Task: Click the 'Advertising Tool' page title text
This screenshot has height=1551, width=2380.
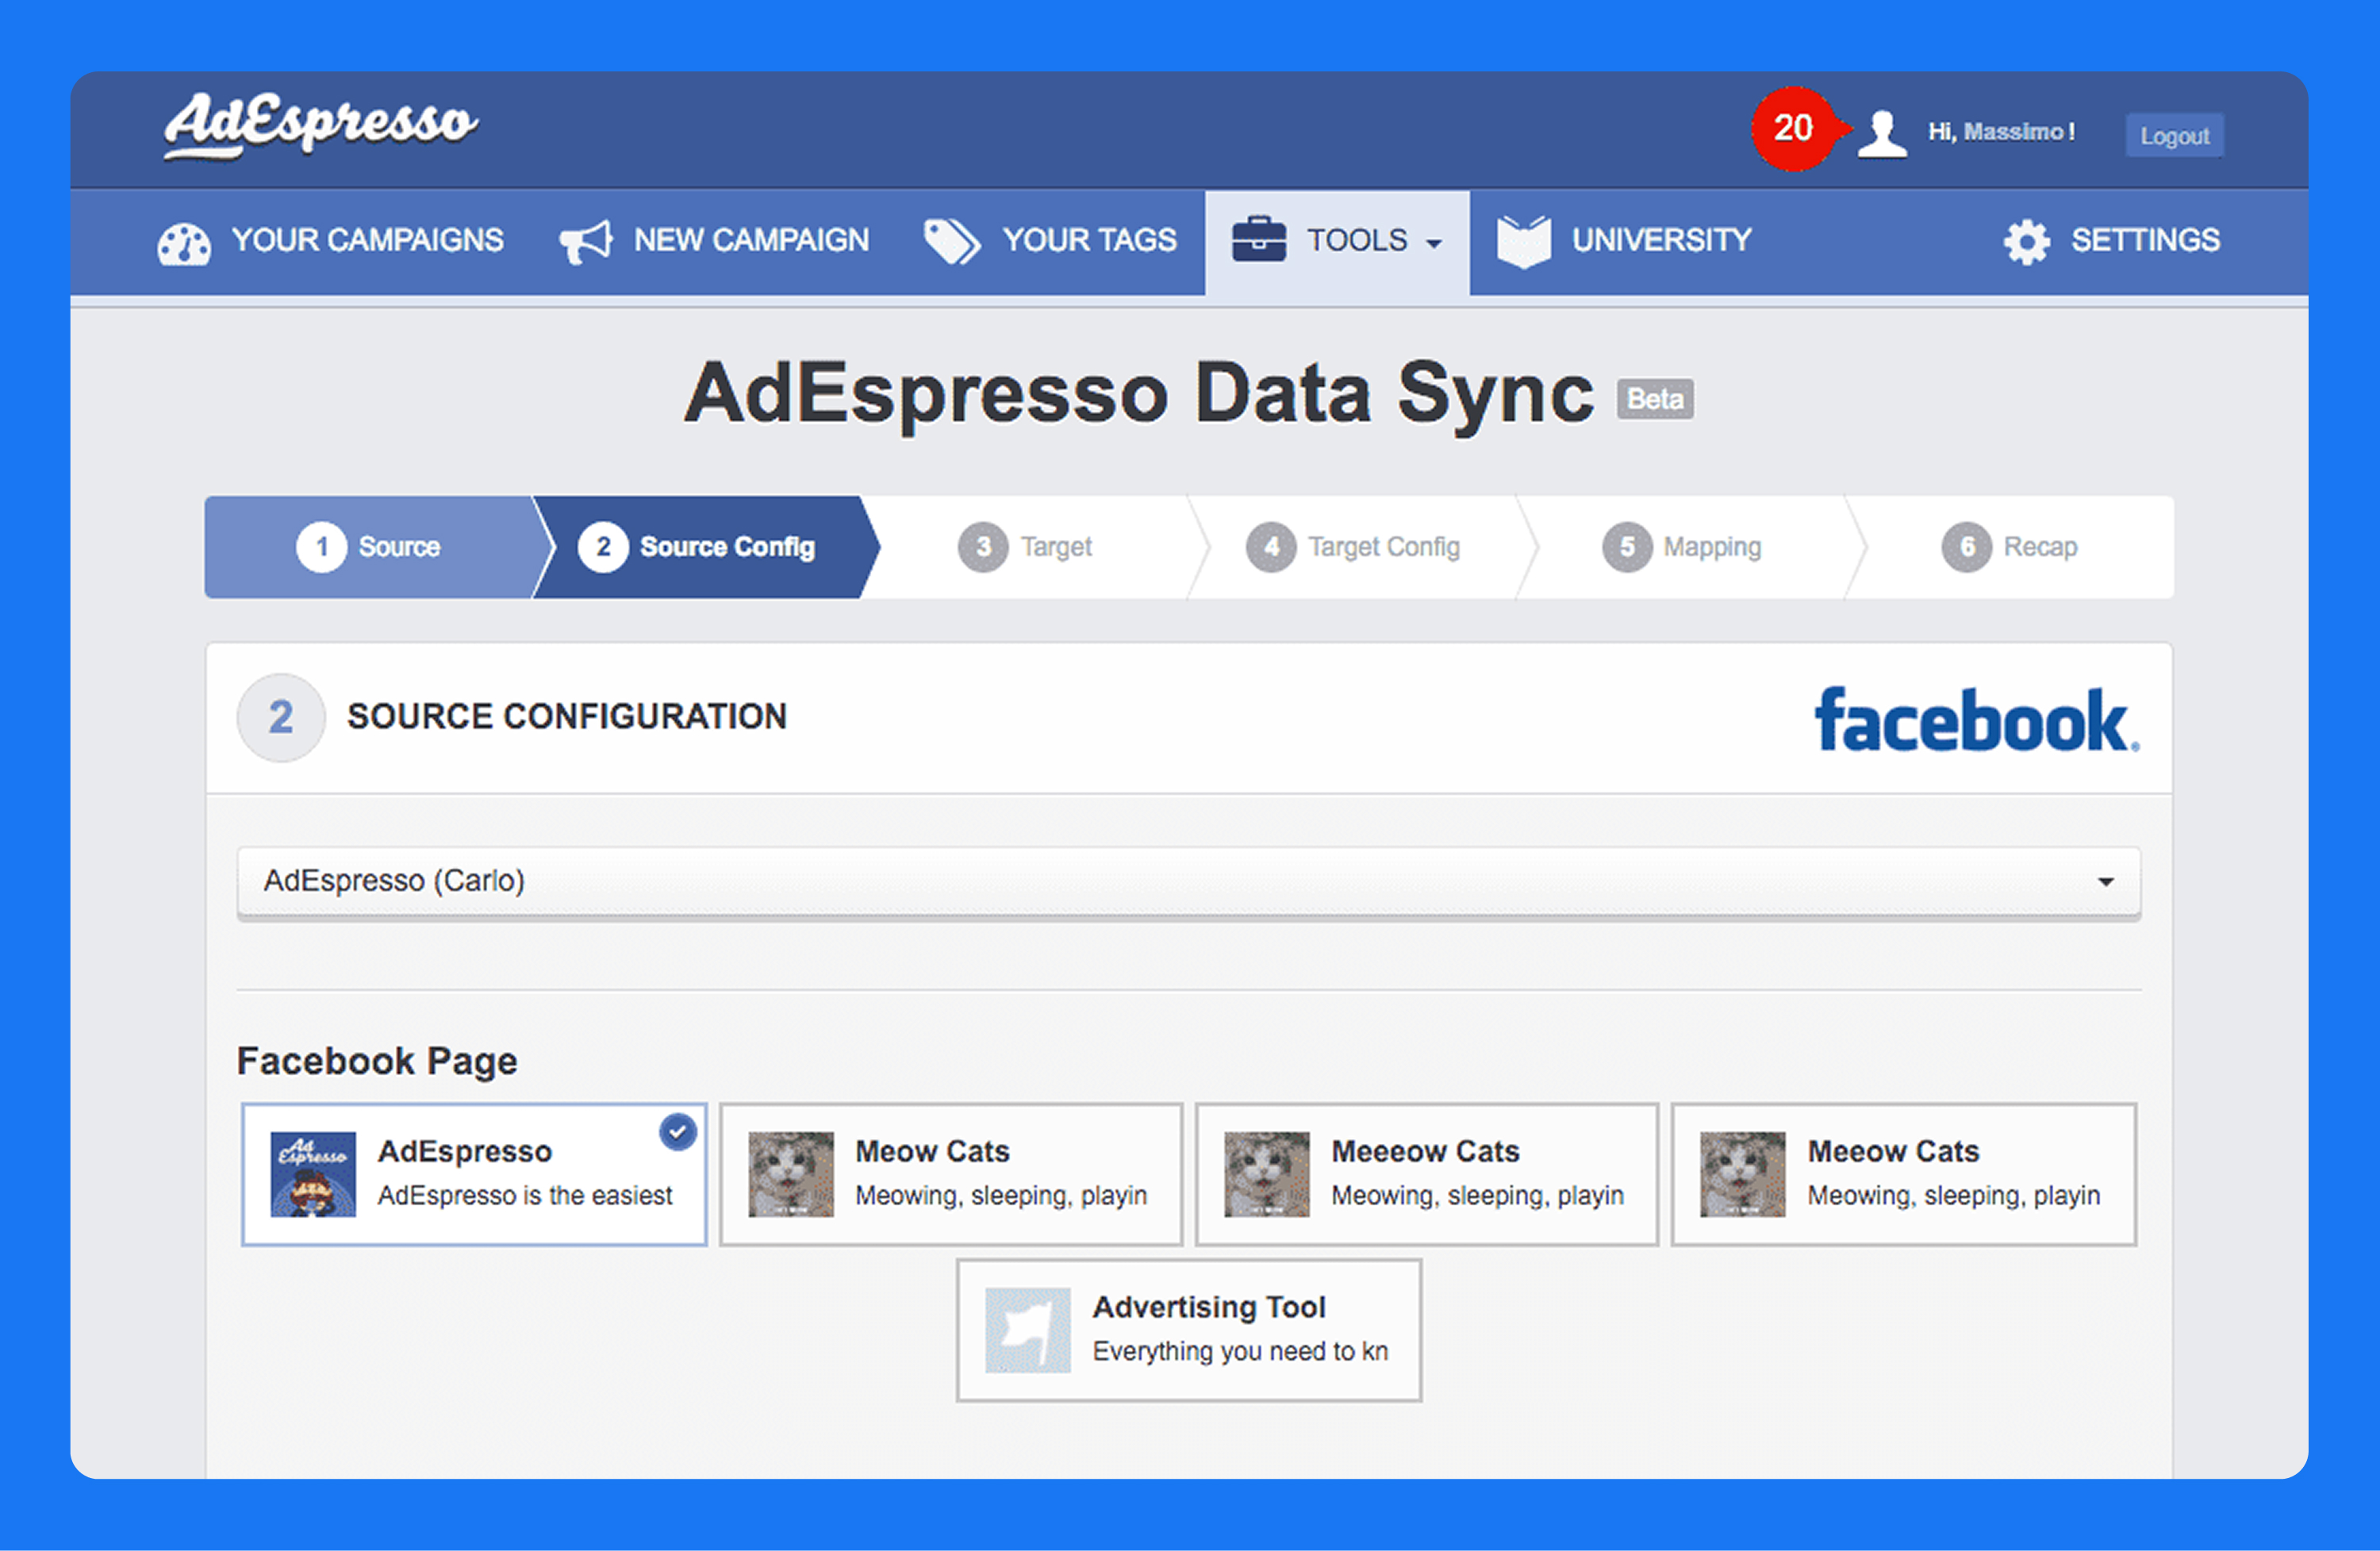Action: pyautogui.click(x=1209, y=1307)
